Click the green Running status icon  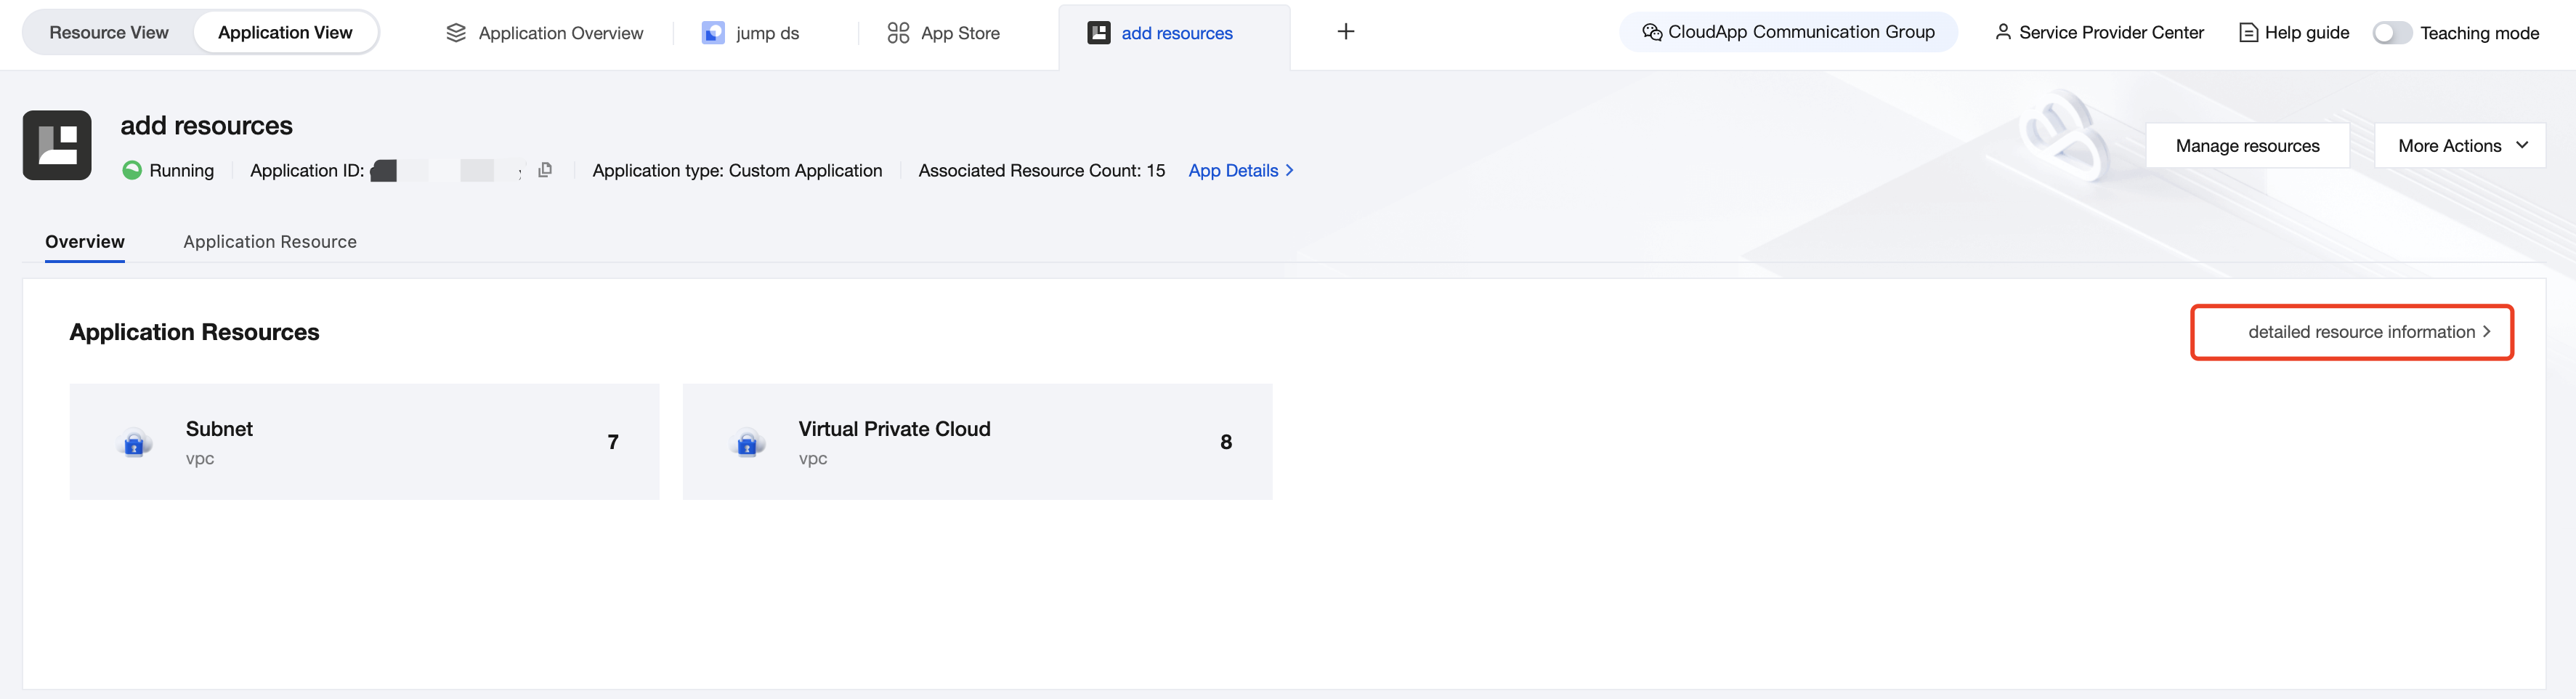(x=132, y=170)
